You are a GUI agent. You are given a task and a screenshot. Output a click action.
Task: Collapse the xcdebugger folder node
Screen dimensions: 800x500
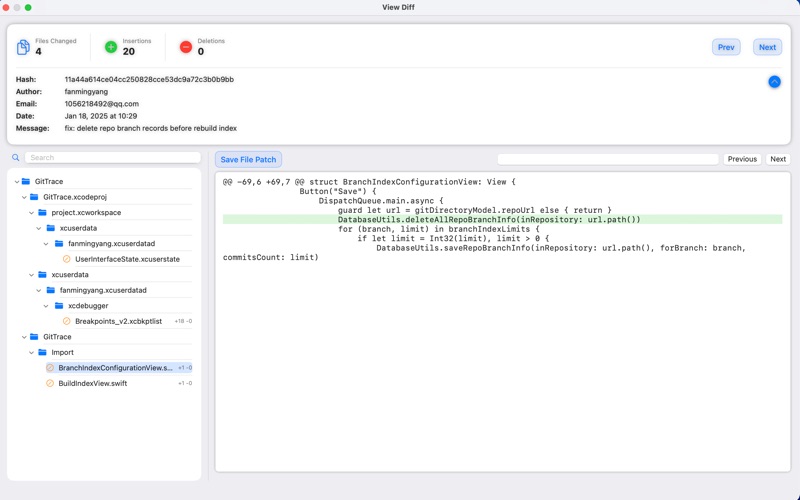point(46,306)
